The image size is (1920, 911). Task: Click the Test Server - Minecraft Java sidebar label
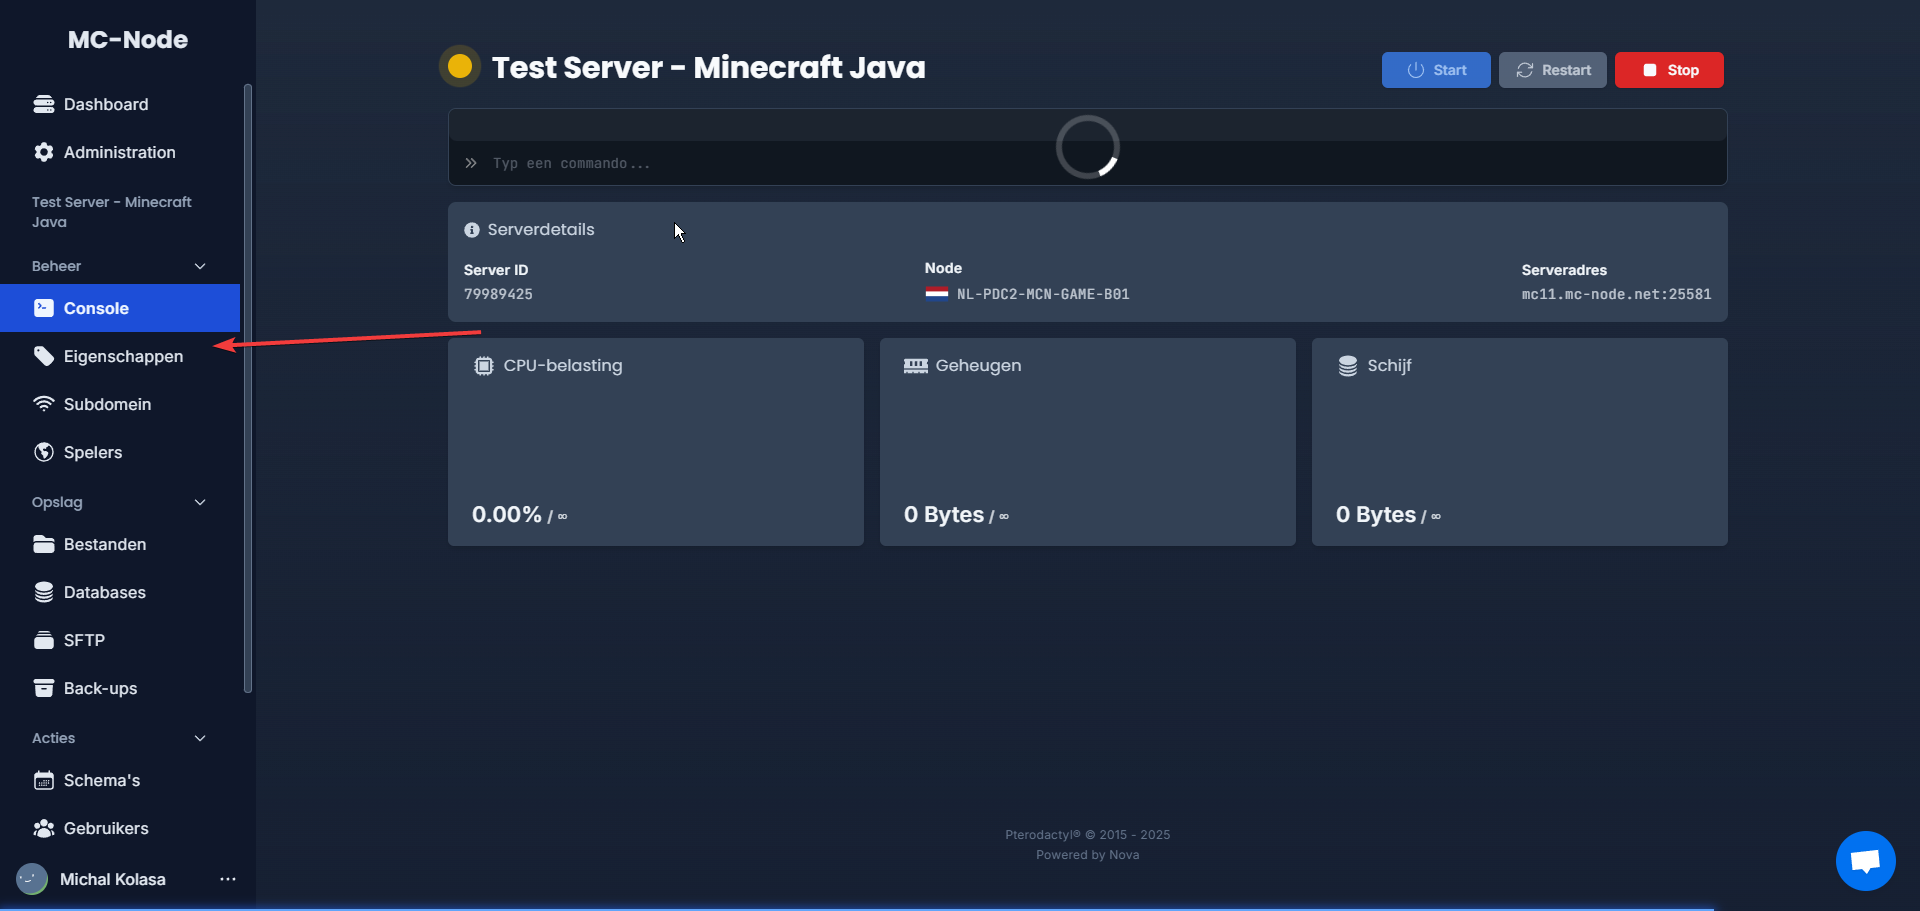click(x=112, y=212)
